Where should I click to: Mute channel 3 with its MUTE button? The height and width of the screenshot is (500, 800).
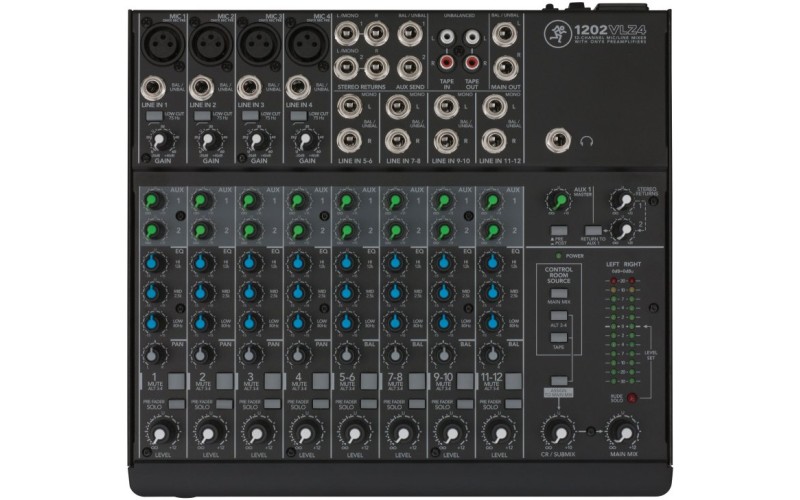[272, 381]
